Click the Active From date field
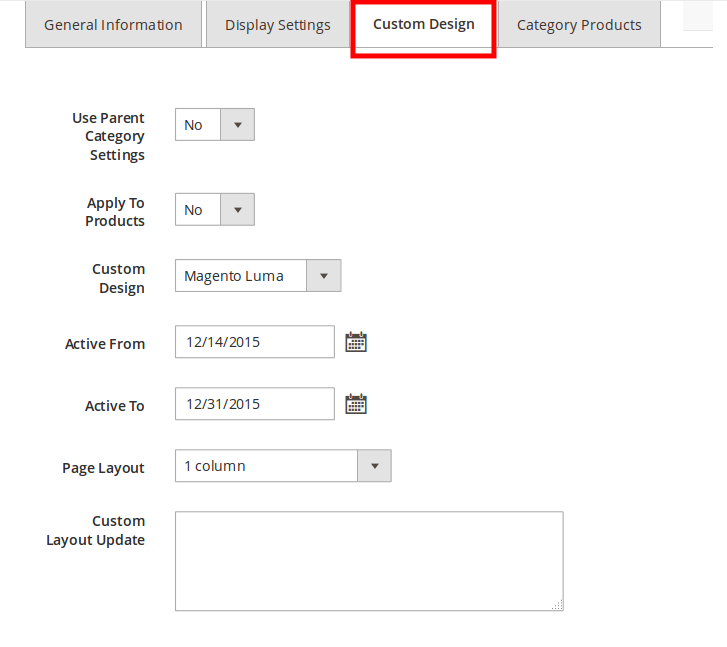The height and width of the screenshot is (647, 727). point(254,342)
